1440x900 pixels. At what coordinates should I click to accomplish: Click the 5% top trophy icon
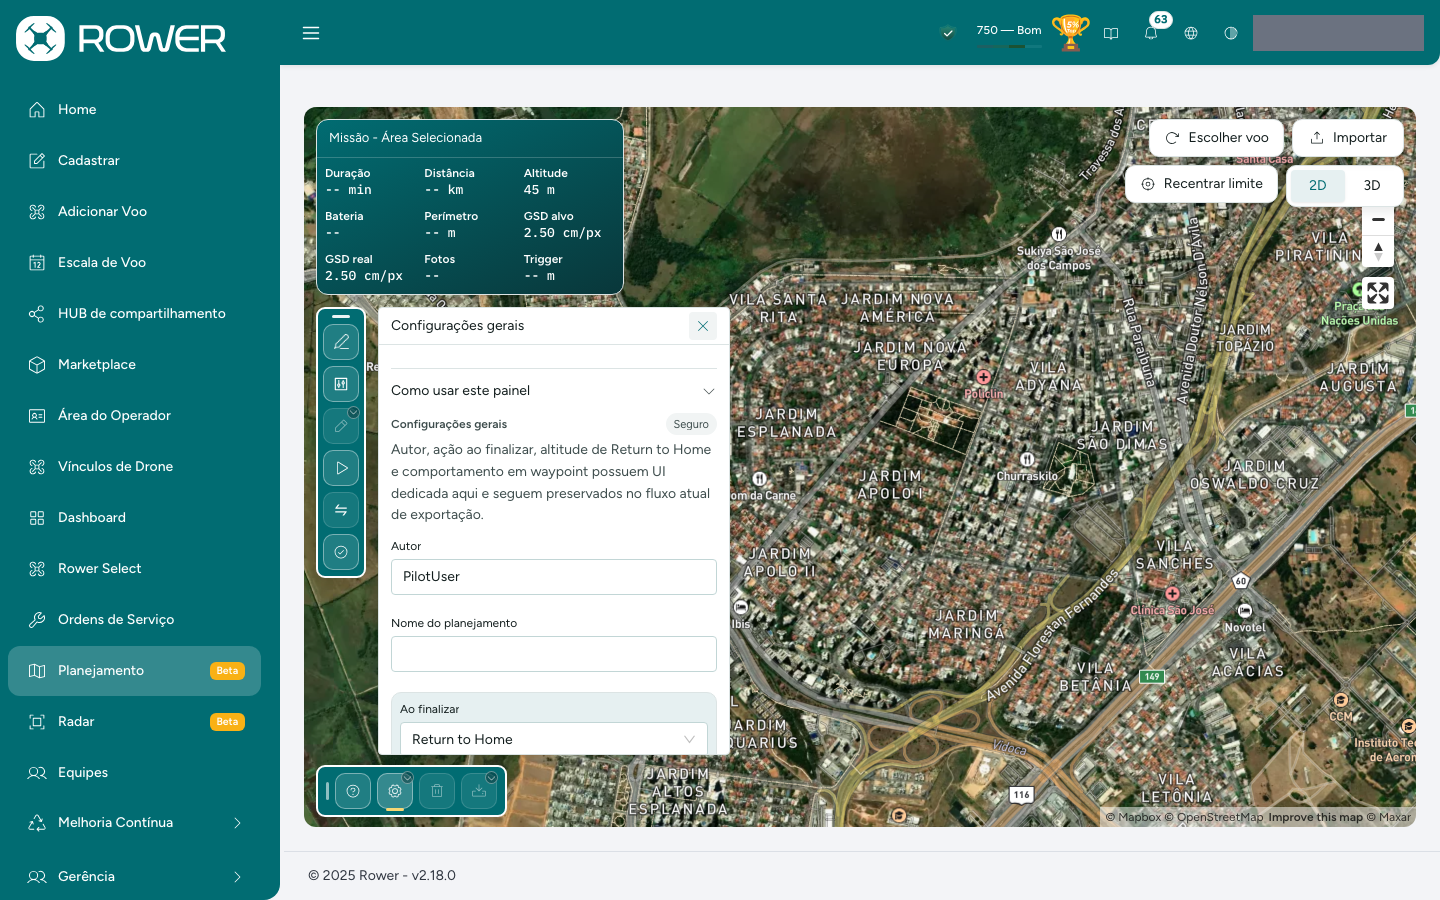click(1071, 32)
